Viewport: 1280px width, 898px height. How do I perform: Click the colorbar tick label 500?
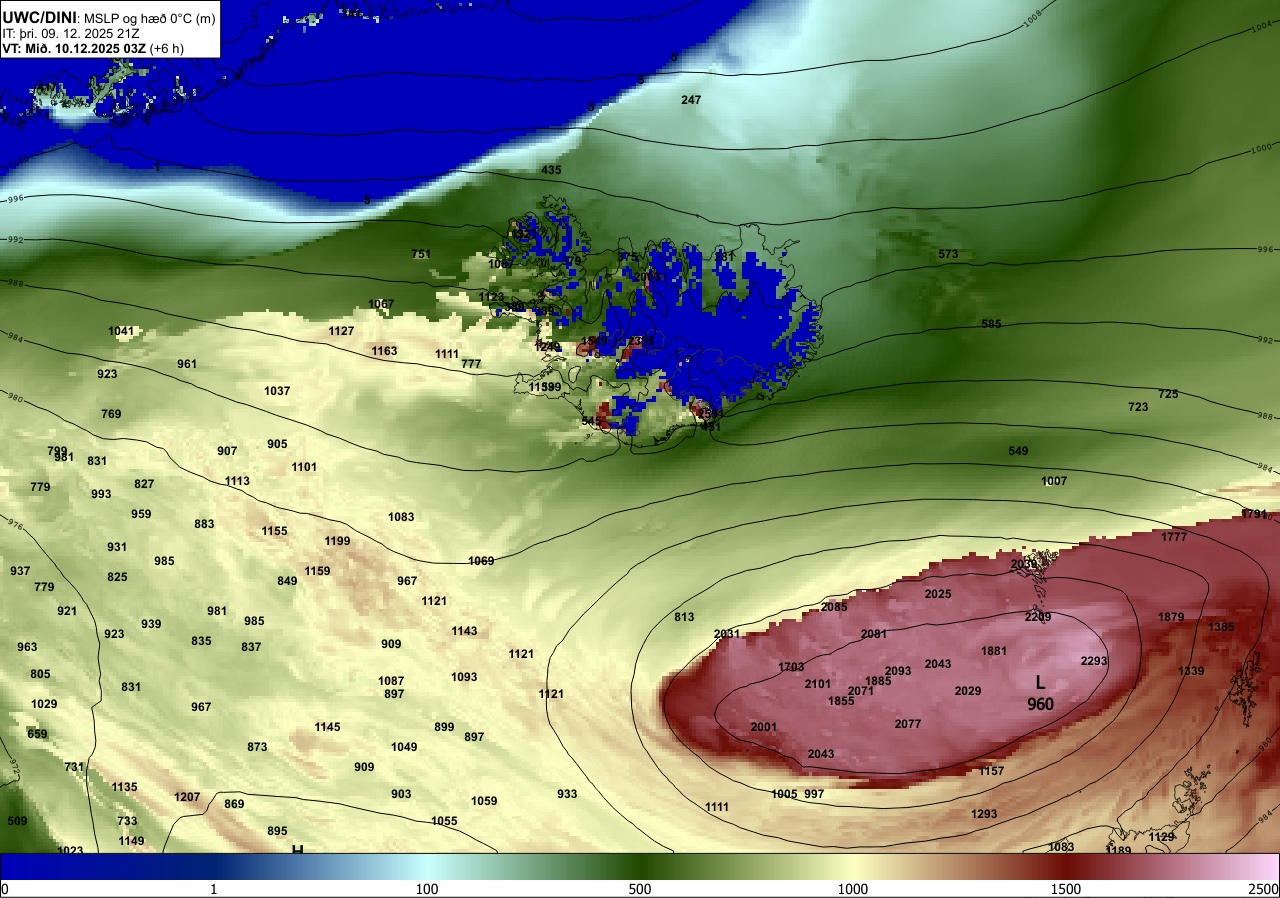click(640, 889)
